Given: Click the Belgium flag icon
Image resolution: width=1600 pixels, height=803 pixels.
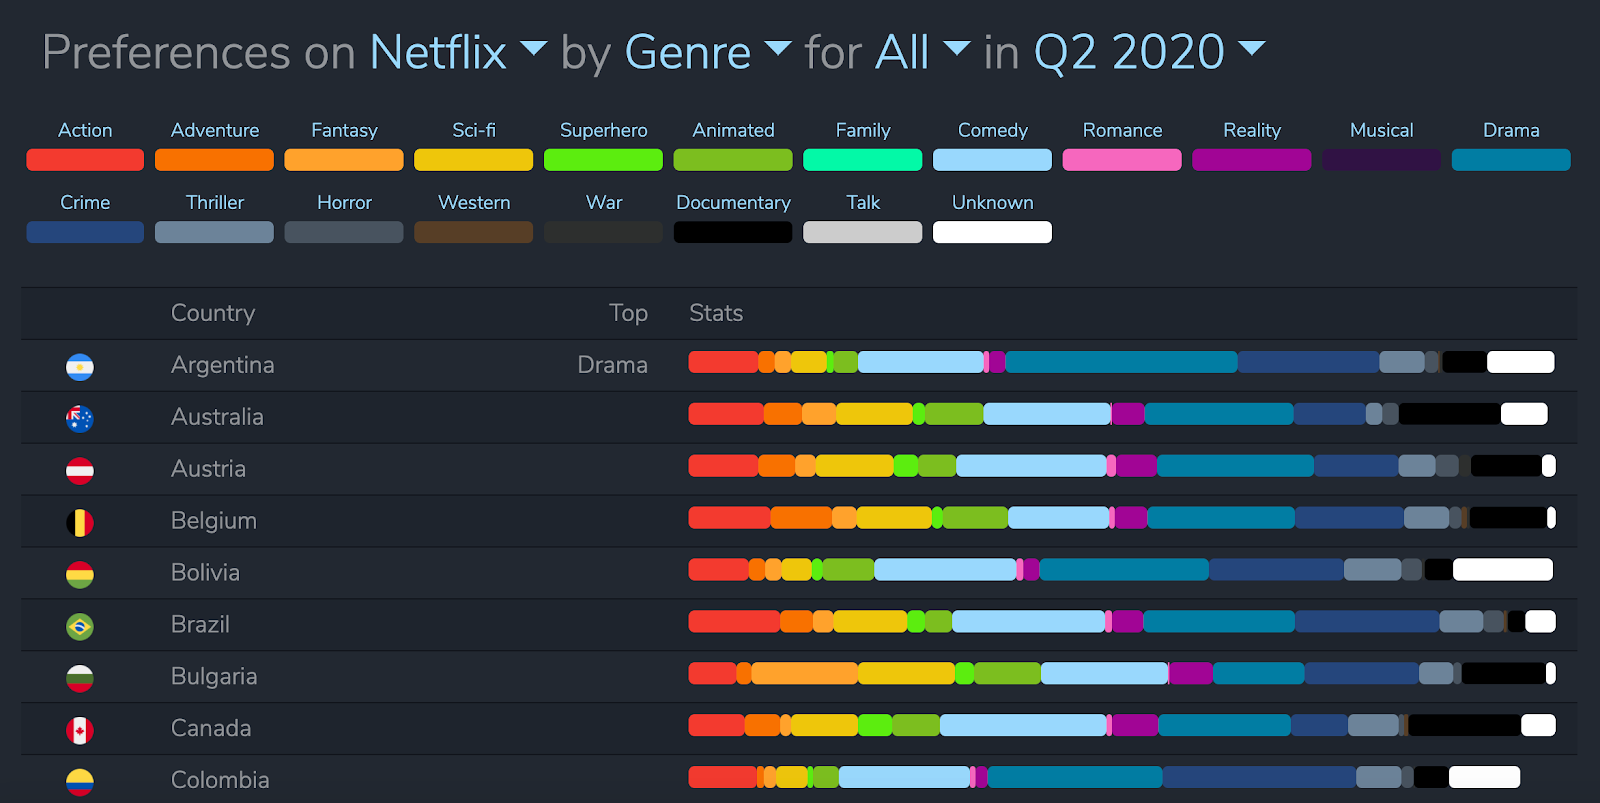Looking at the screenshot, I should (x=80, y=523).
